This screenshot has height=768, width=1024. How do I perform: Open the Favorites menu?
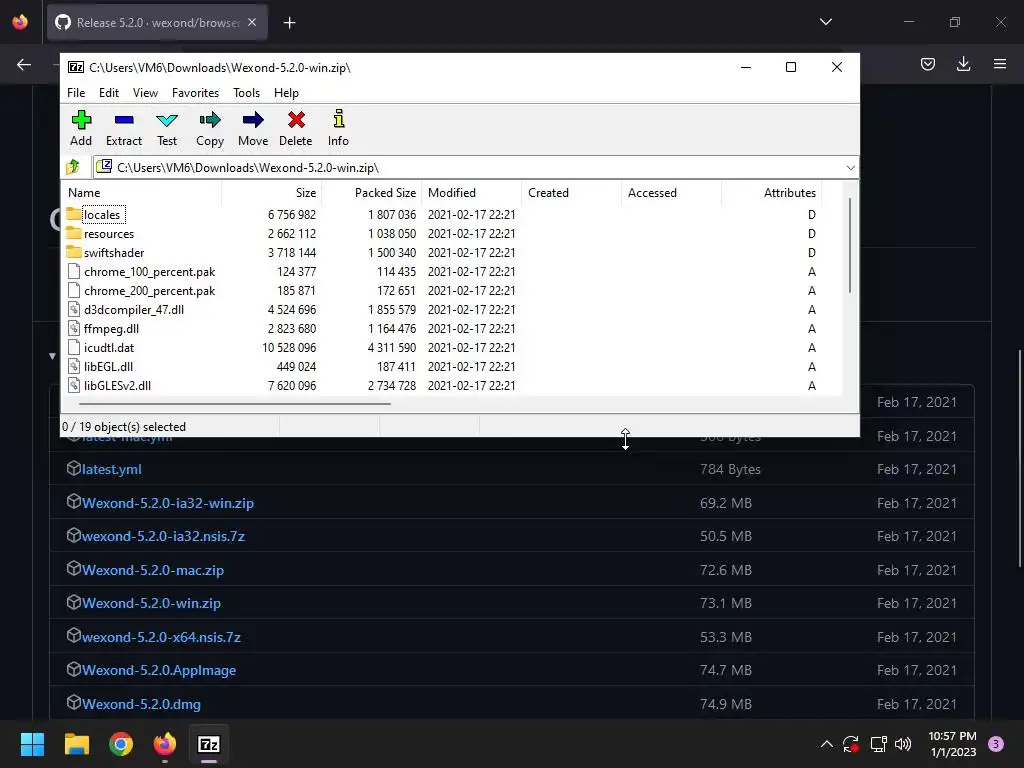tap(195, 93)
